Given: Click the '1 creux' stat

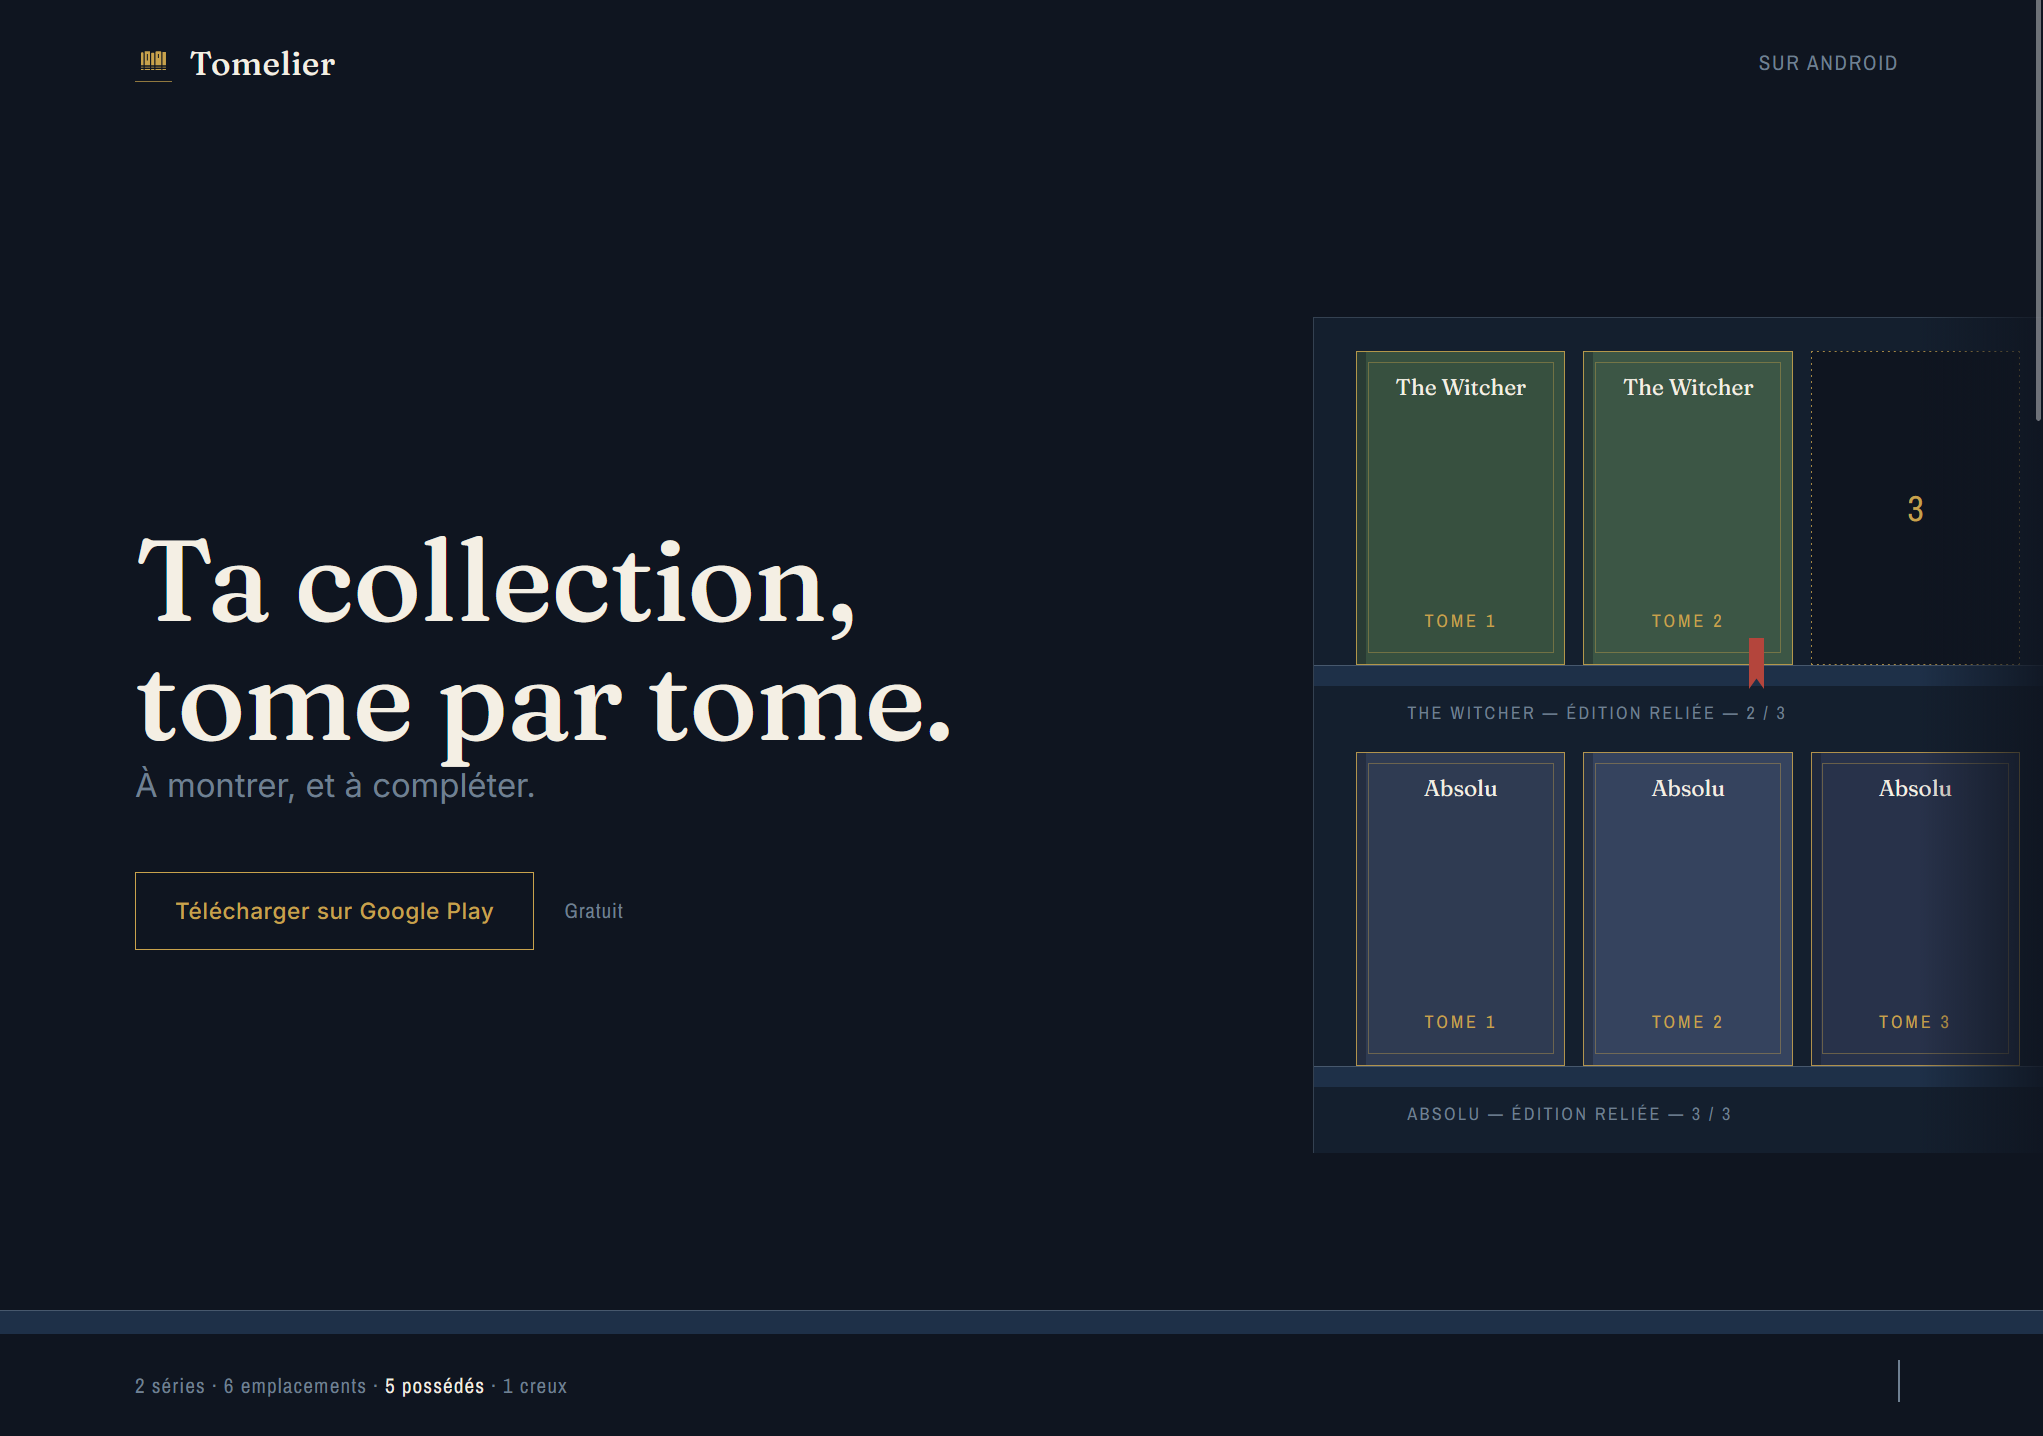Looking at the screenshot, I should coord(535,1386).
